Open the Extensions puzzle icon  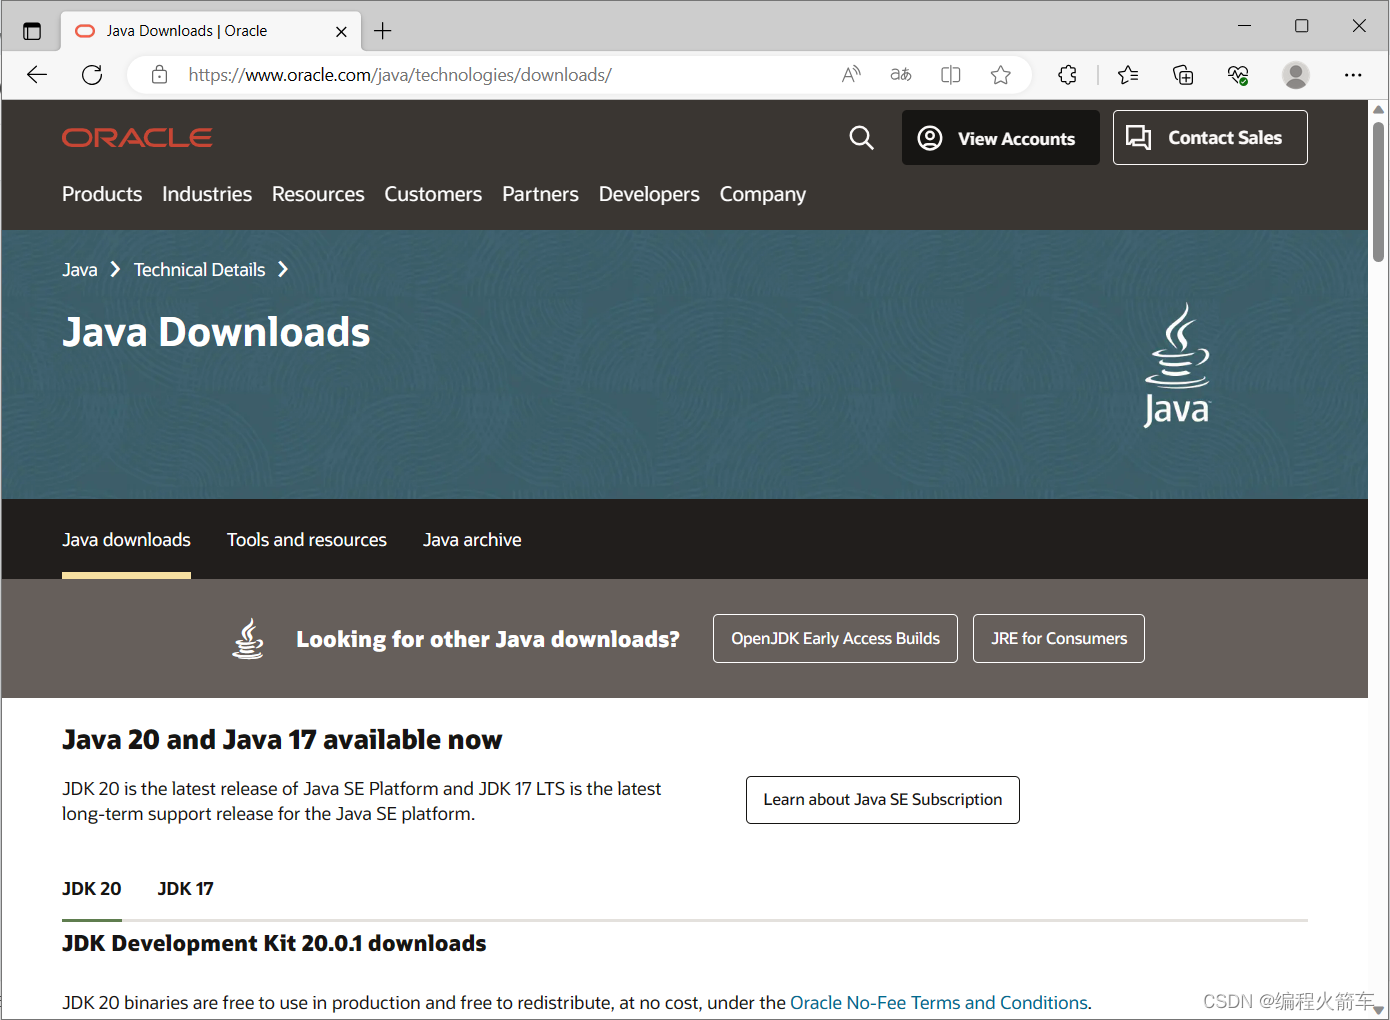tap(1068, 75)
